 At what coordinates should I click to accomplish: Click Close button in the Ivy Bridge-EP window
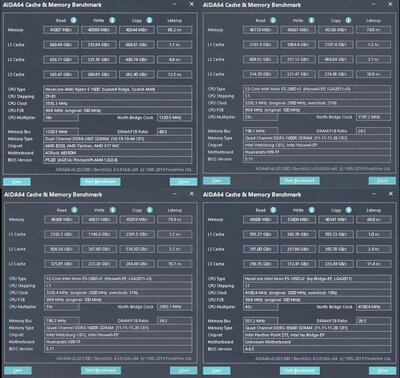tap(382, 371)
